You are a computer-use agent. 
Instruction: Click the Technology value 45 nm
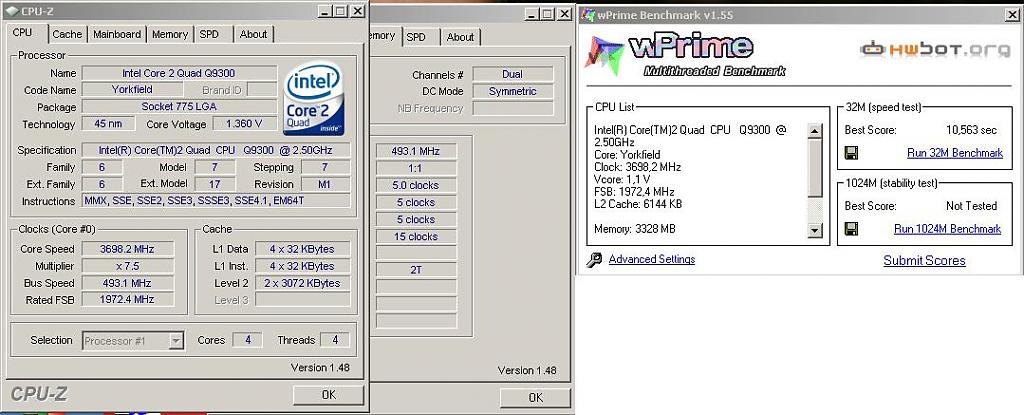pos(108,124)
